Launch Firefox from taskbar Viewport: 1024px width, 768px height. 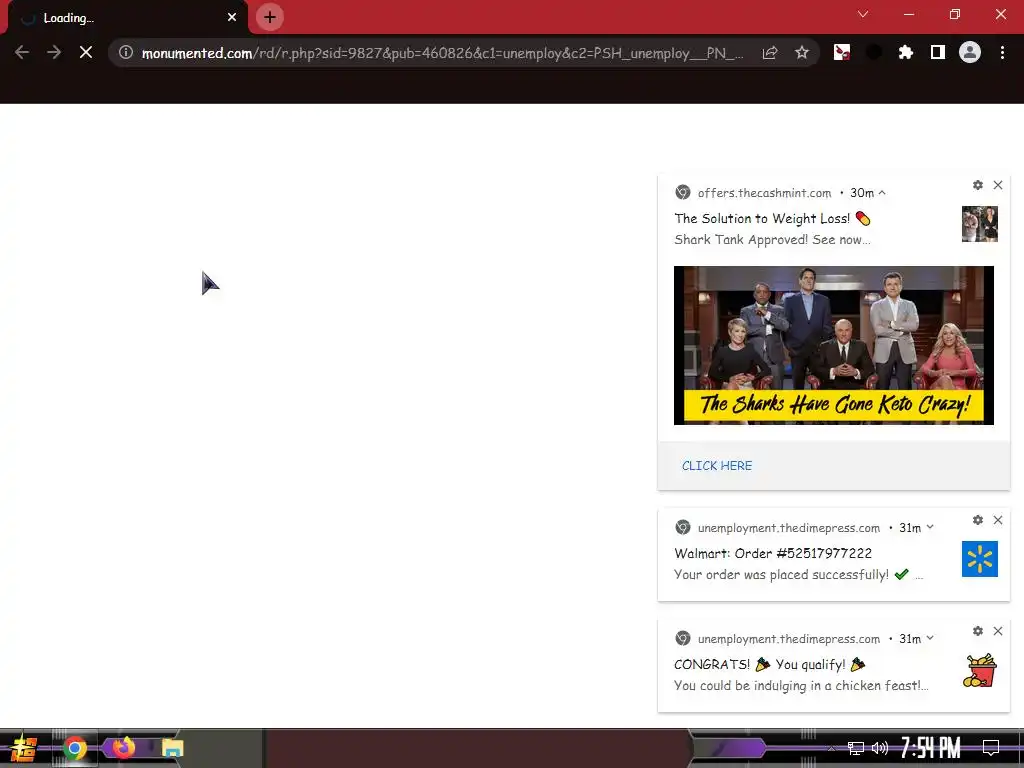123,747
